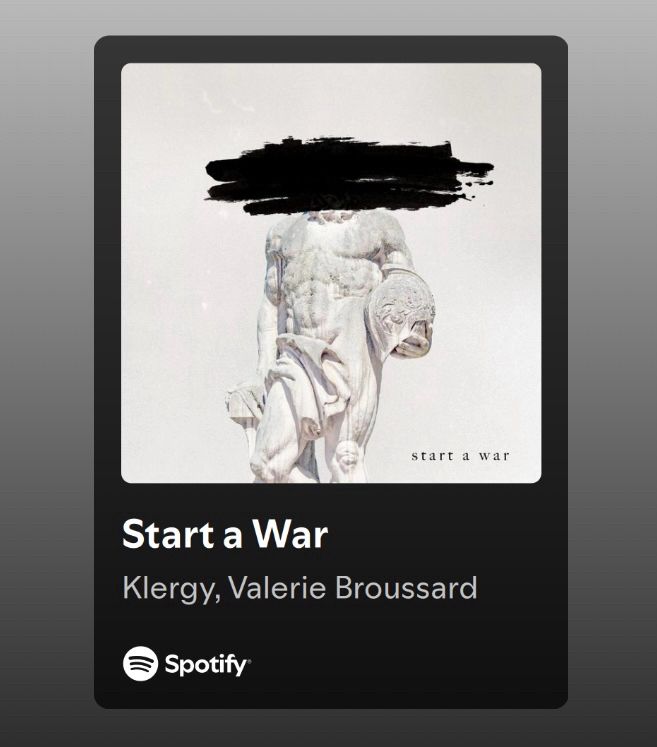Screen dimensions: 657x747
Task: Click the Spotify wordmark text
Action: (x=205, y=664)
